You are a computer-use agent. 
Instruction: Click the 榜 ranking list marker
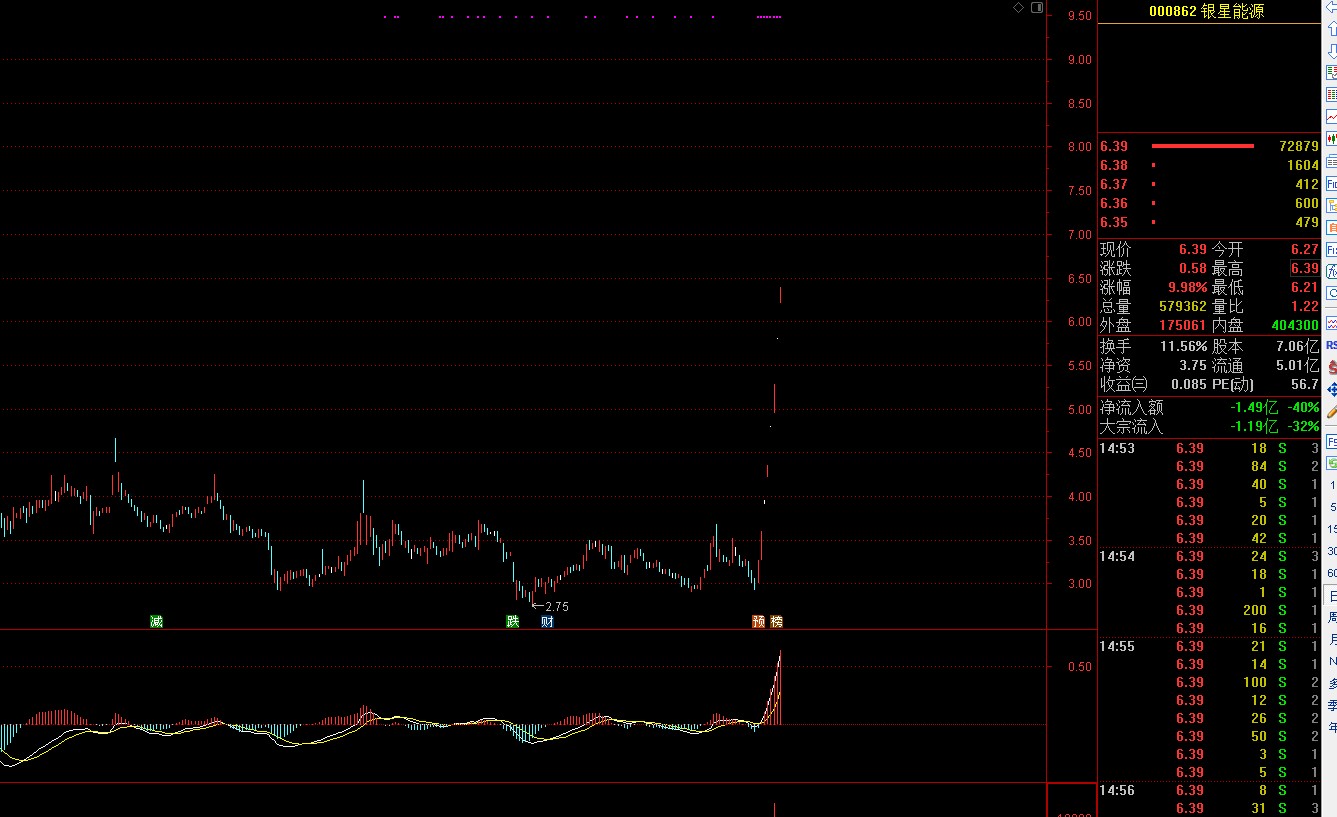pyautogui.click(x=777, y=621)
